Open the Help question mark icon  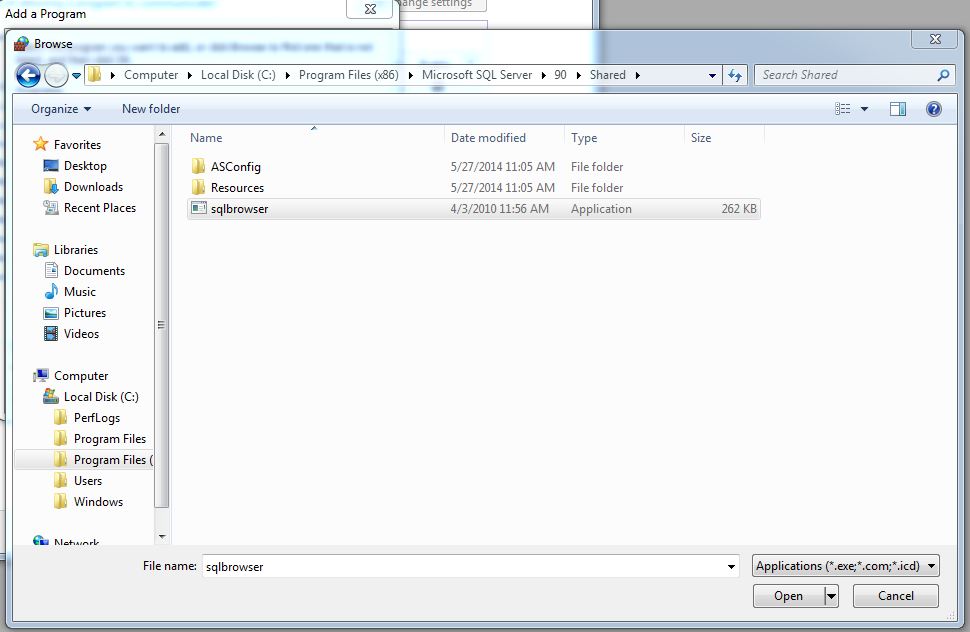(934, 109)
